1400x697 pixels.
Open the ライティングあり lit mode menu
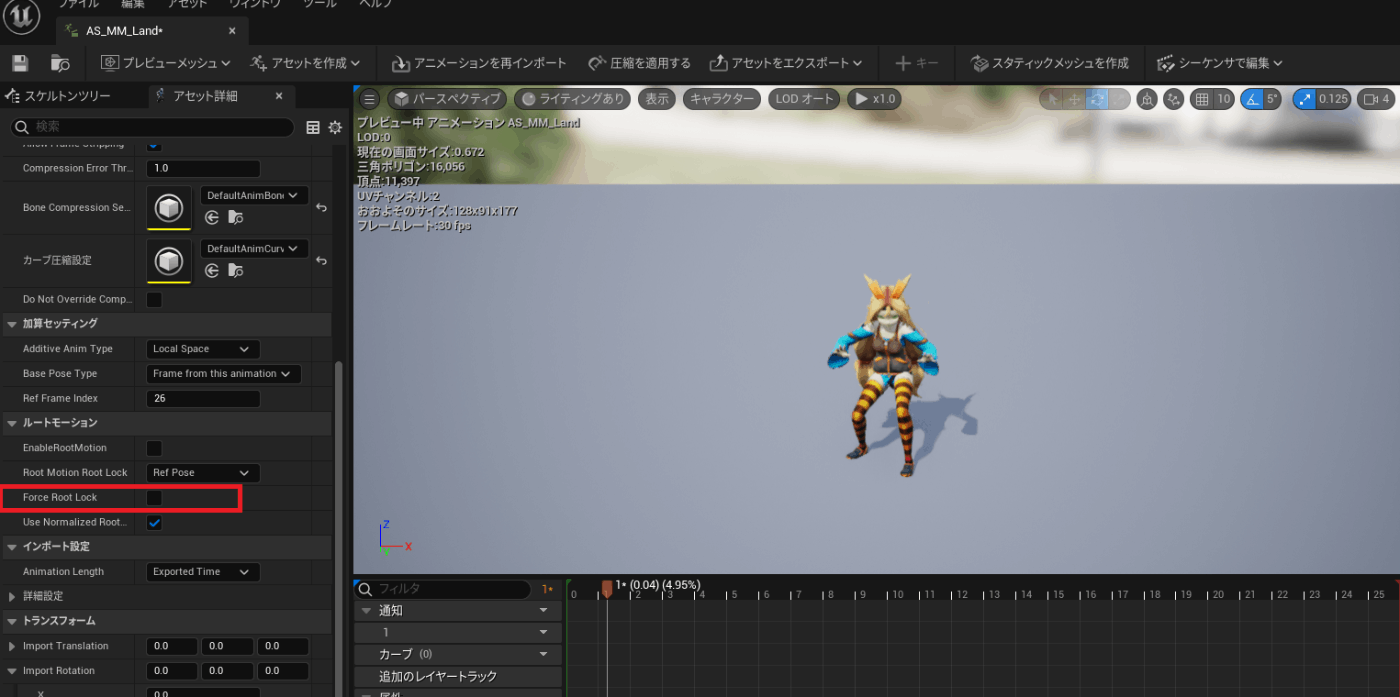point(574,99)
